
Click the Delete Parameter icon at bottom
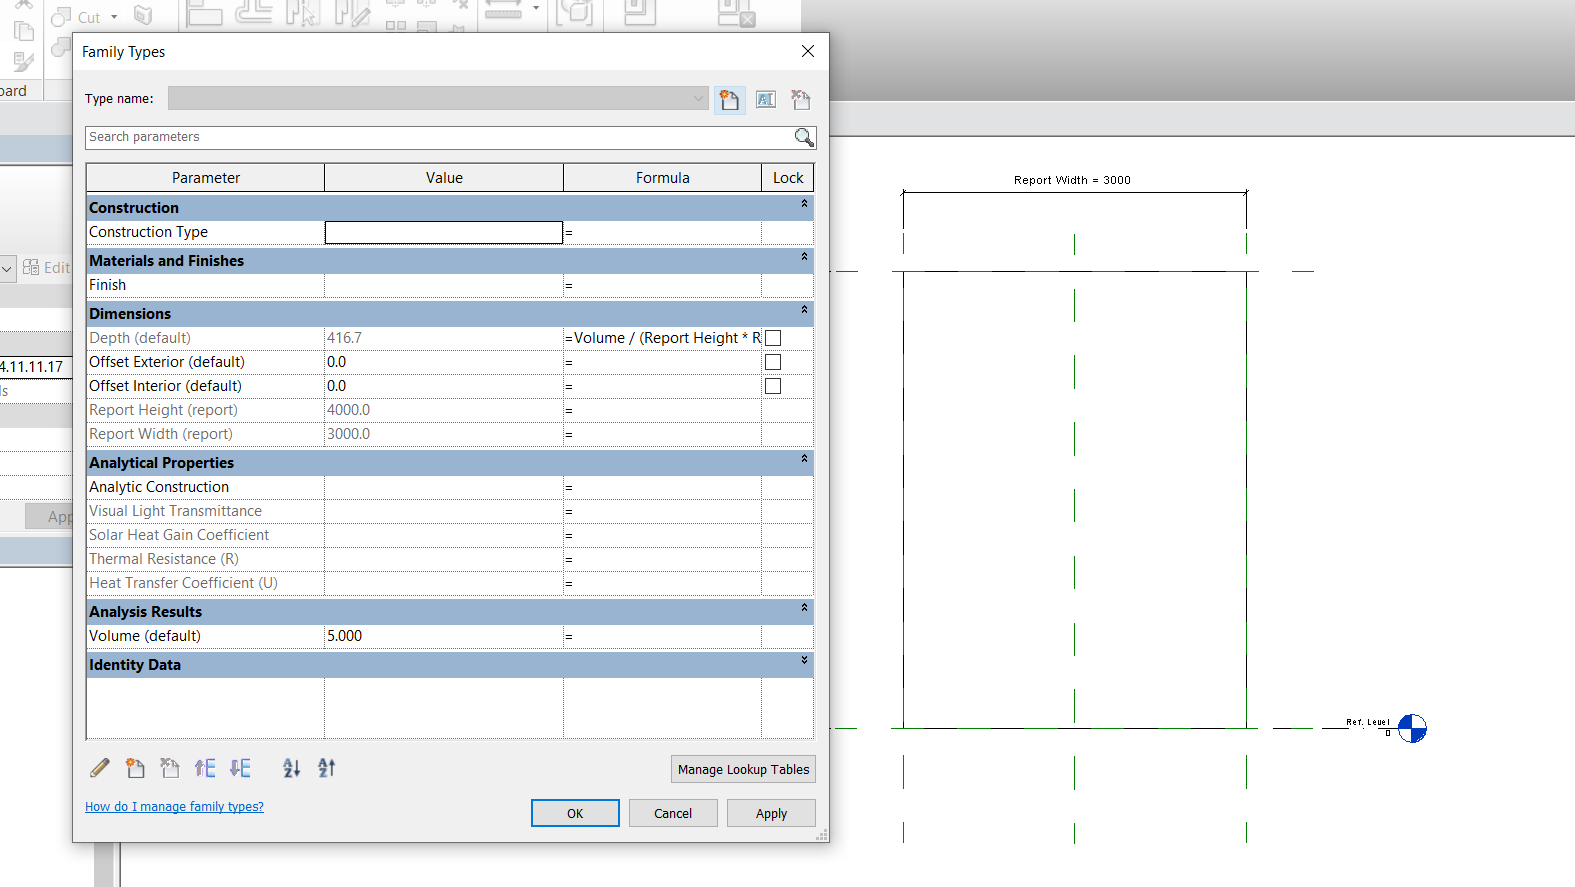click(x=170, y=768)
